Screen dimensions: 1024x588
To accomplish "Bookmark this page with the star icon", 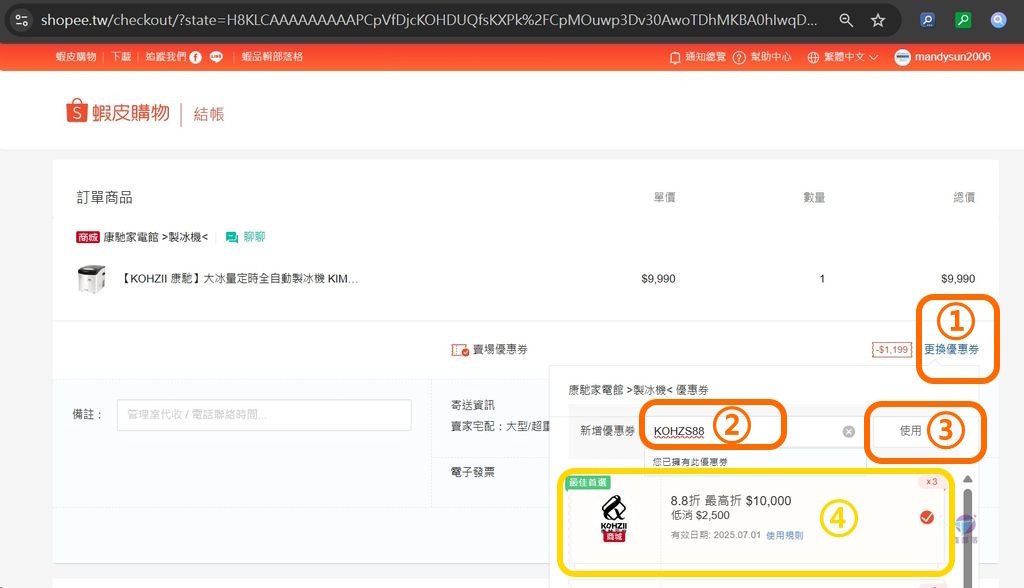I will coord(878,20).
